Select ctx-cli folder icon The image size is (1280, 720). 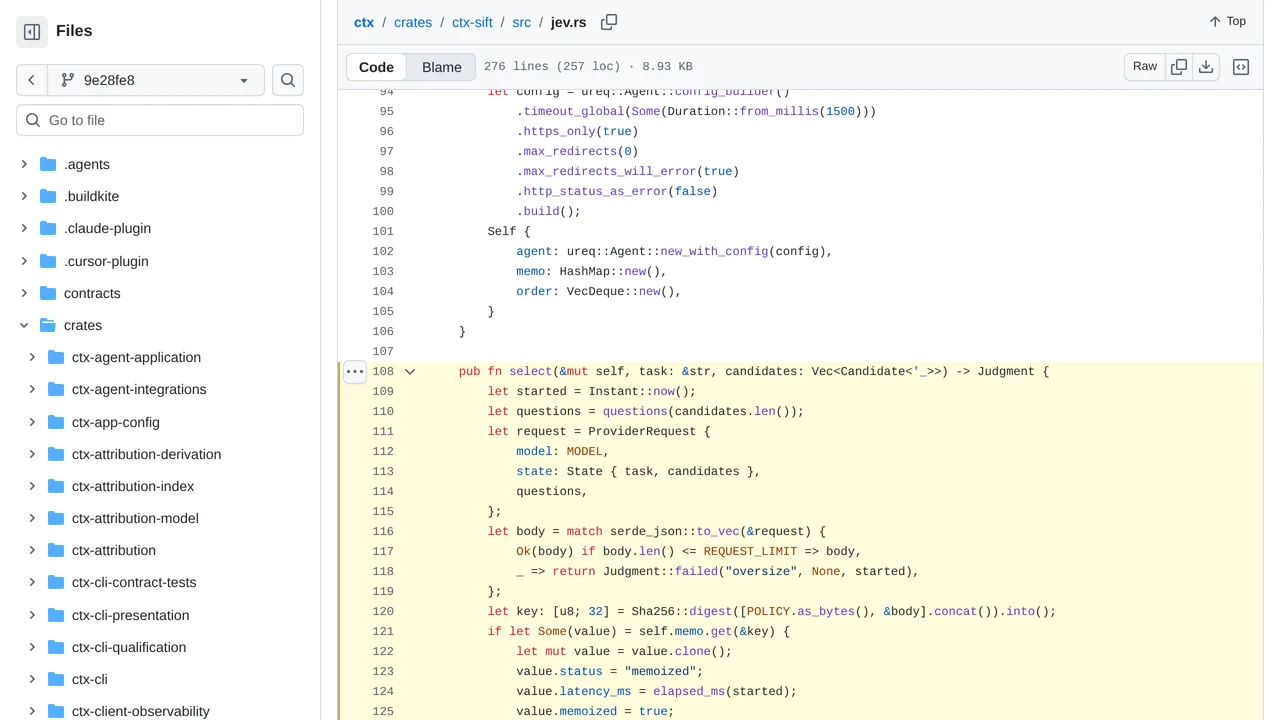(56, 679)
